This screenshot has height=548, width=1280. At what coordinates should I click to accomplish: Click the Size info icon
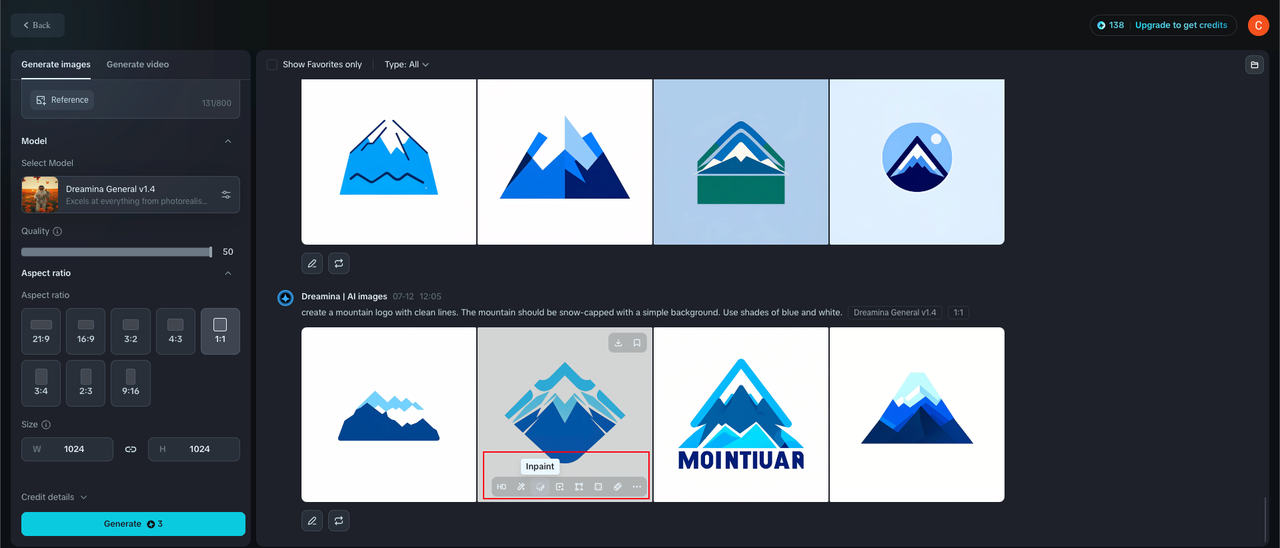tap(46, 424)
